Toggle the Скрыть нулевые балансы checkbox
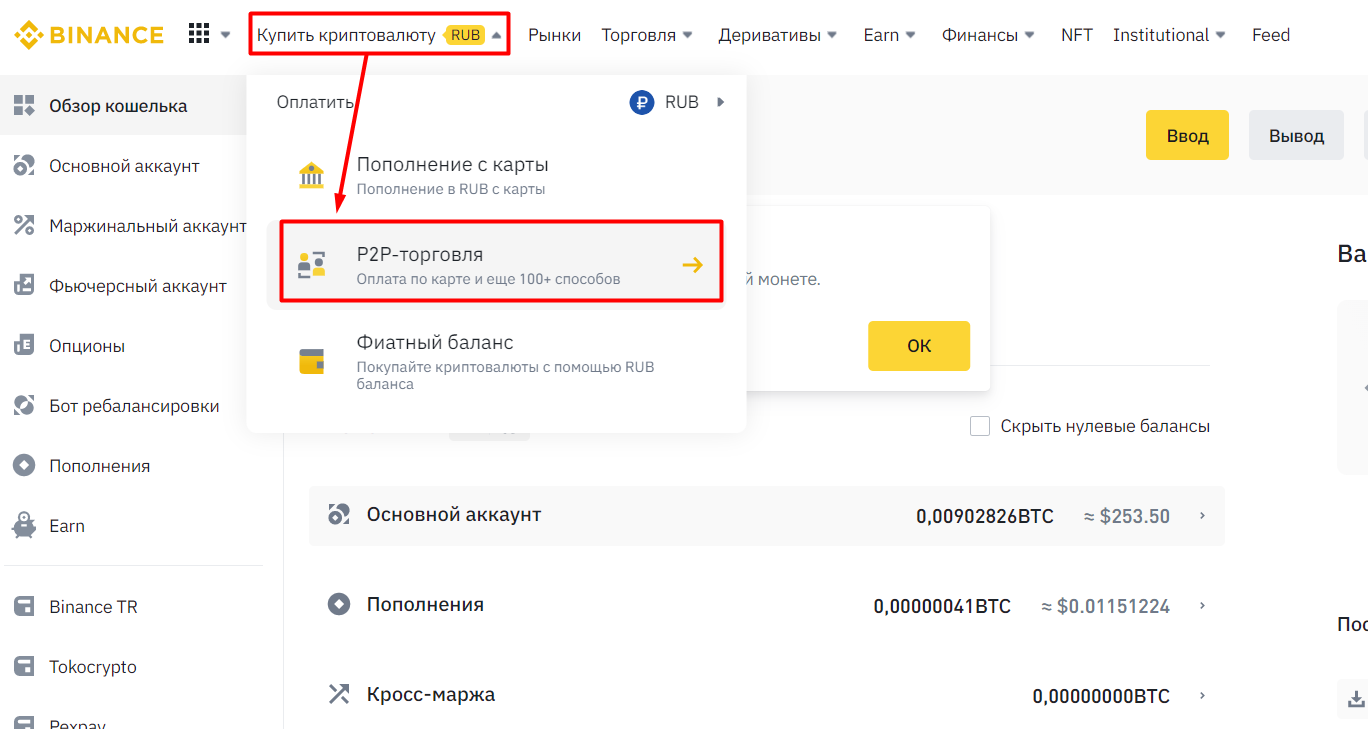The image size is (1368, 729). pos(980,426)
